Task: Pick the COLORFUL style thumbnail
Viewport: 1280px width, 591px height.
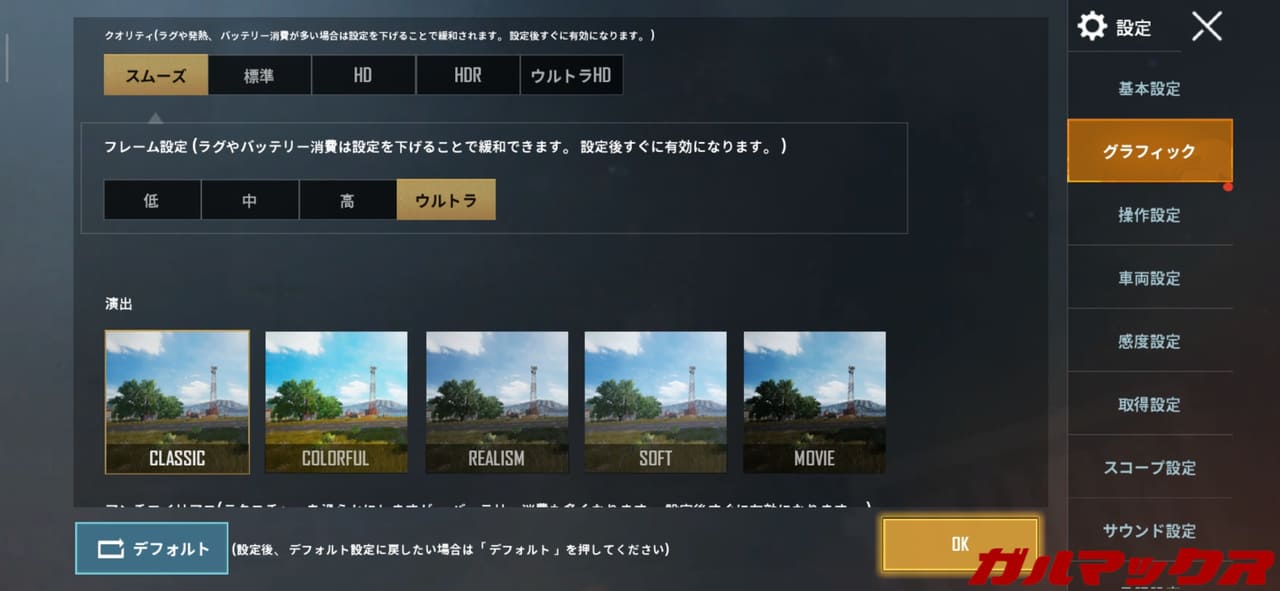Action: (336, 402)
